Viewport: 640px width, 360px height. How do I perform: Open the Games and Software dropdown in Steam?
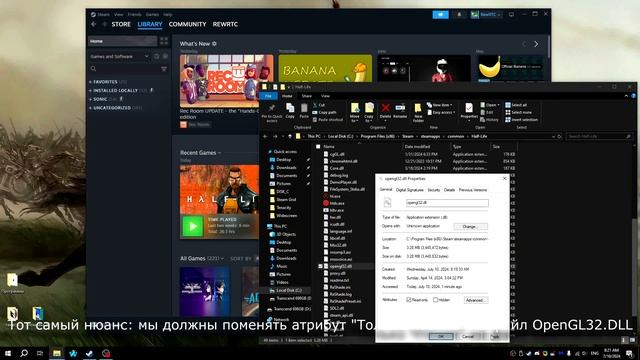119,56
